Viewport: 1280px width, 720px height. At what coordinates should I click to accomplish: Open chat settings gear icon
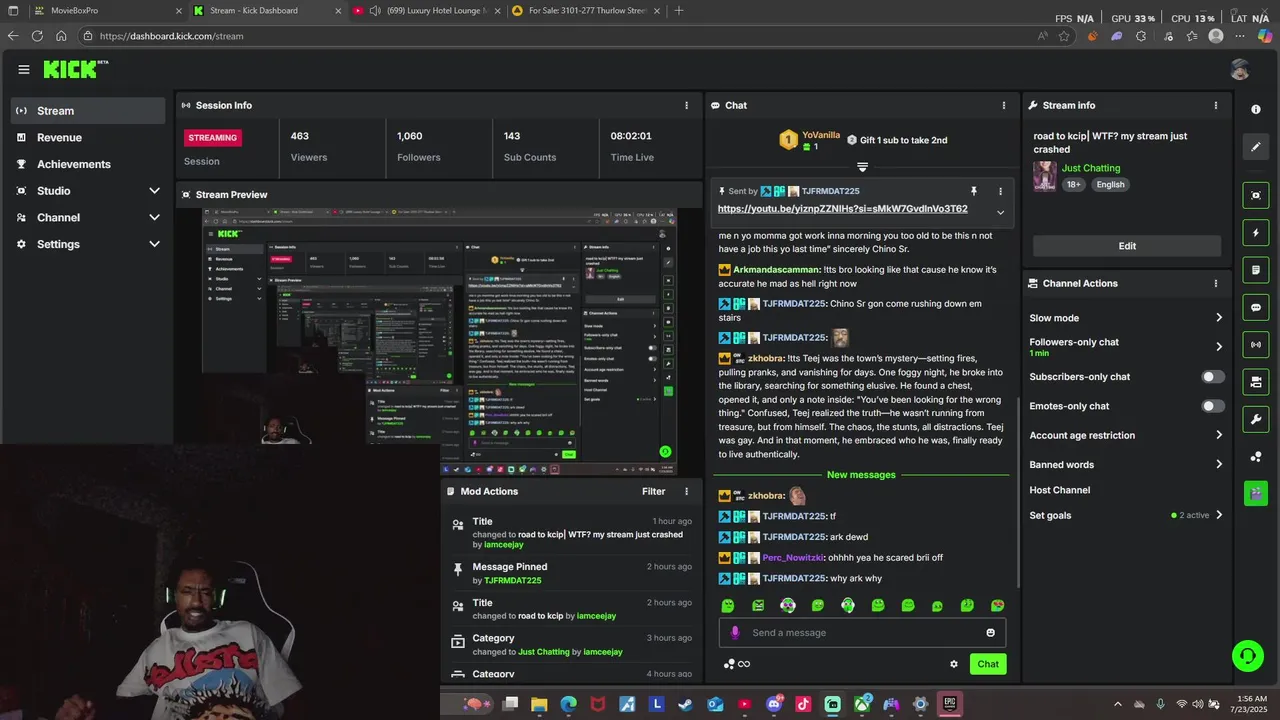(954, 664)
